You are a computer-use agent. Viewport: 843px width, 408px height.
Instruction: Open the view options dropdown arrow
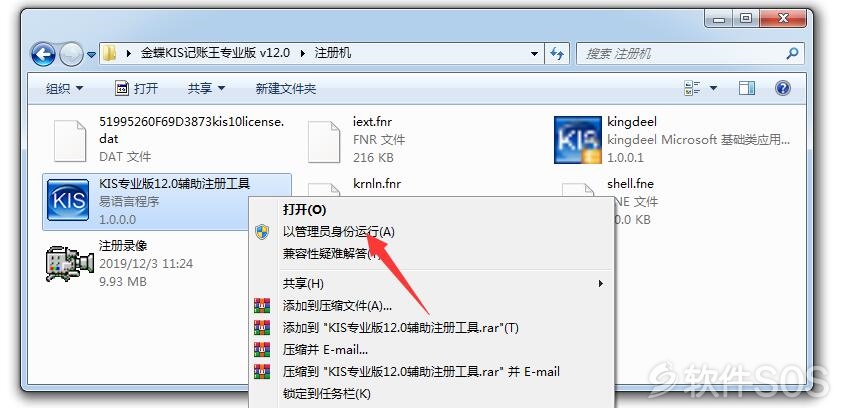[x=713, y=88]
